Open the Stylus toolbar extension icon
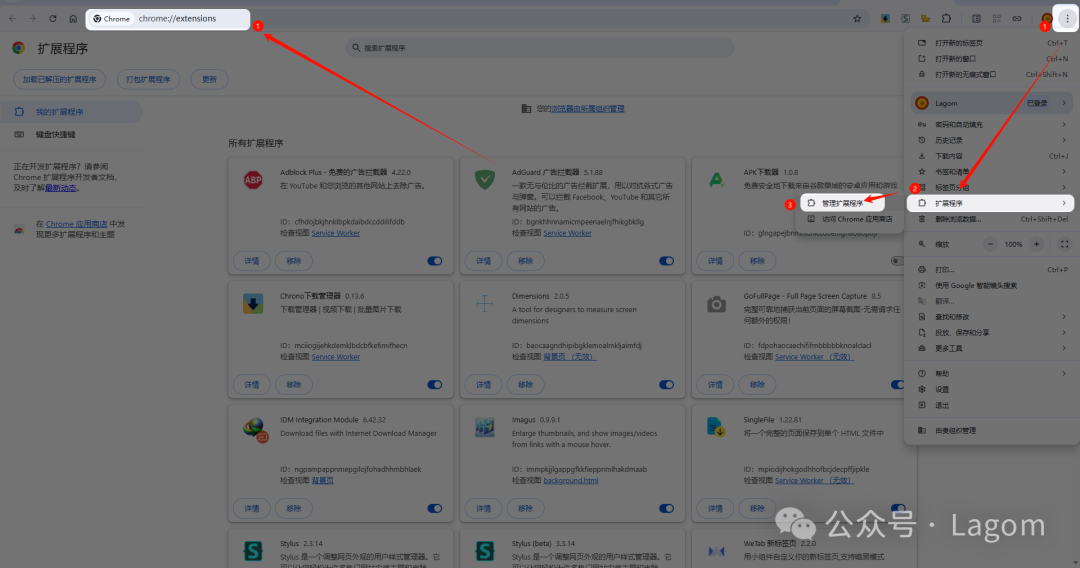The width and height of the screenshot is (1080, 568). tap(905, 19)
